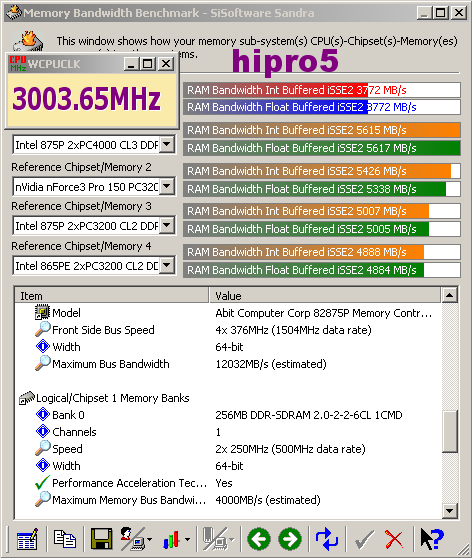Open dropdown arrow beside bar chart icon
This screenshot has width=472, height=558.
(x=187, y=540)
